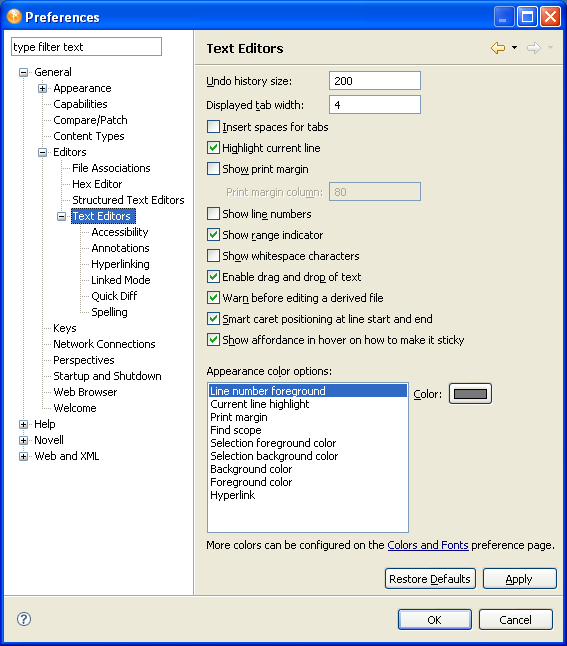Click the Apply button

pos(520,579)
